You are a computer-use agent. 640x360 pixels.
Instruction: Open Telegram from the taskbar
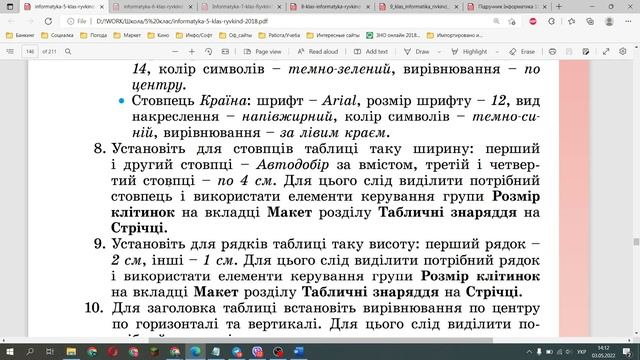pos(237,351)
